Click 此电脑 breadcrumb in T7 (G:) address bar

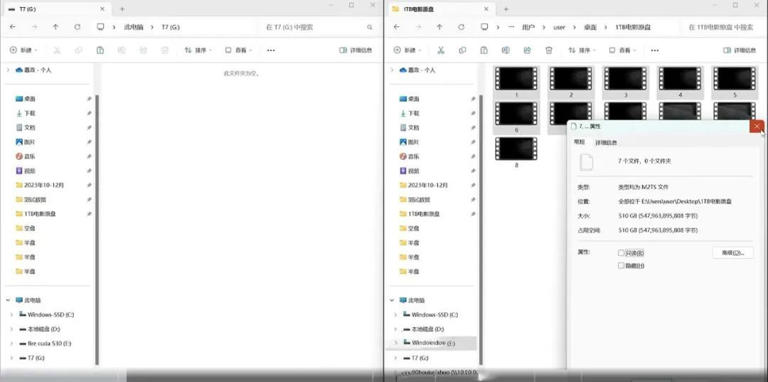coord(134,27)
